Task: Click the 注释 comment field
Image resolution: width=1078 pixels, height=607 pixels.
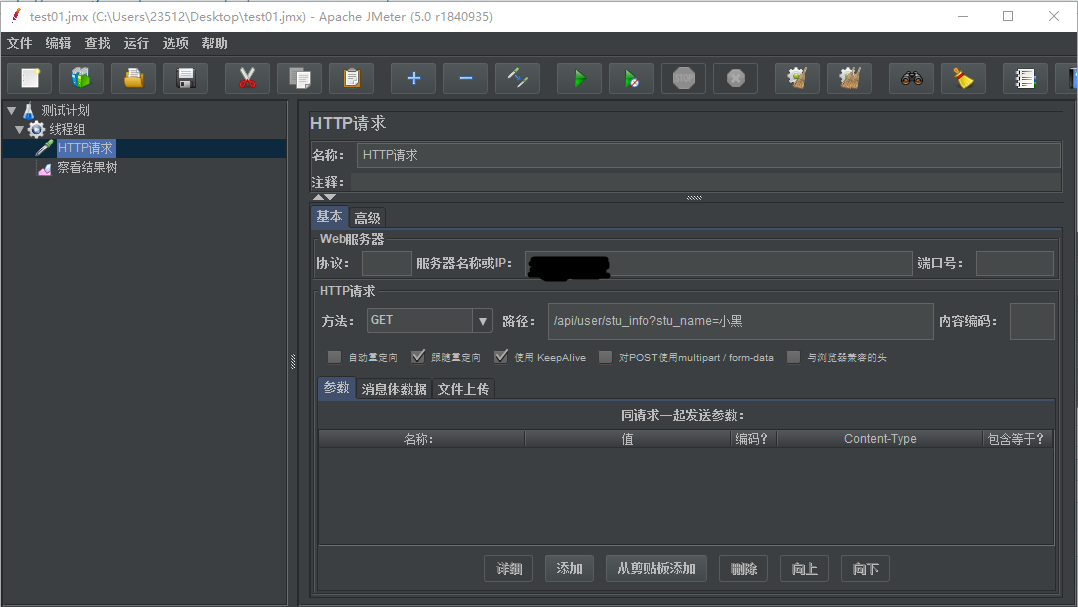Action: pos(706,182)
